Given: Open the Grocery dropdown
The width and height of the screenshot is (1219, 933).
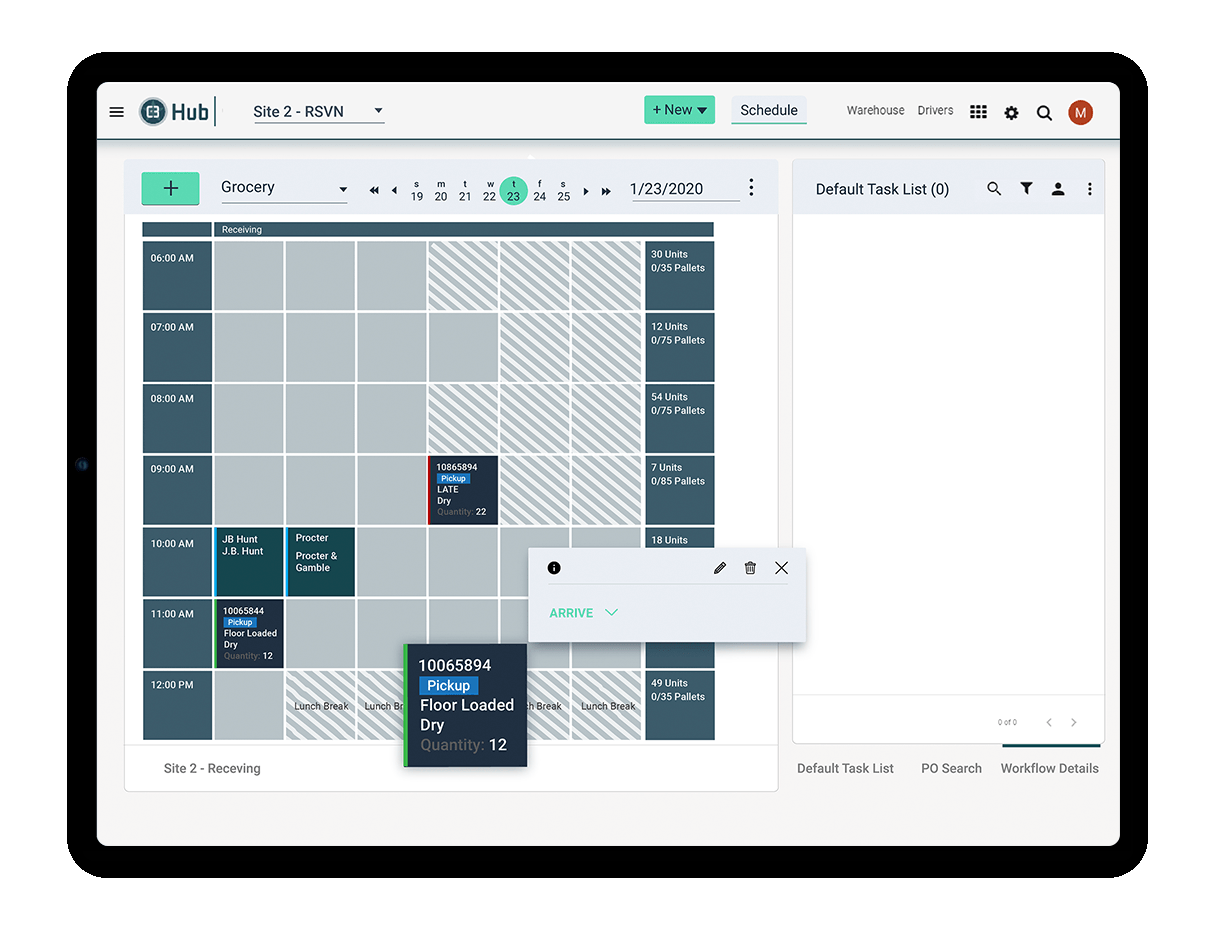Looking at the screenshot, I should click(284, 188).
